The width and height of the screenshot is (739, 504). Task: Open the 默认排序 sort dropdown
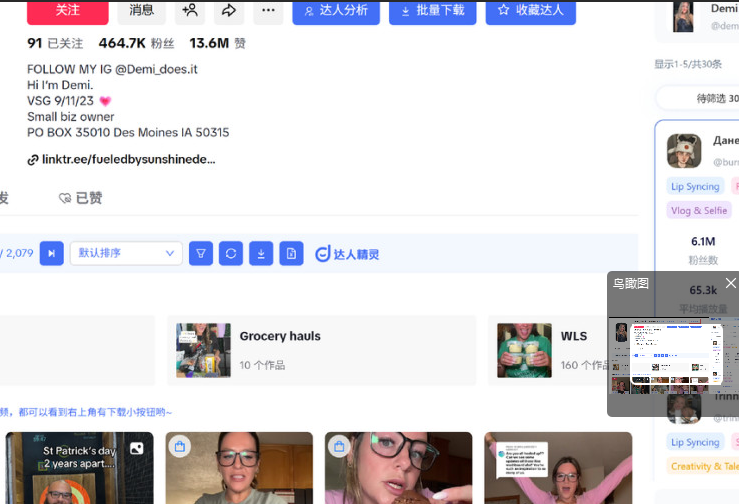(126, 254)
